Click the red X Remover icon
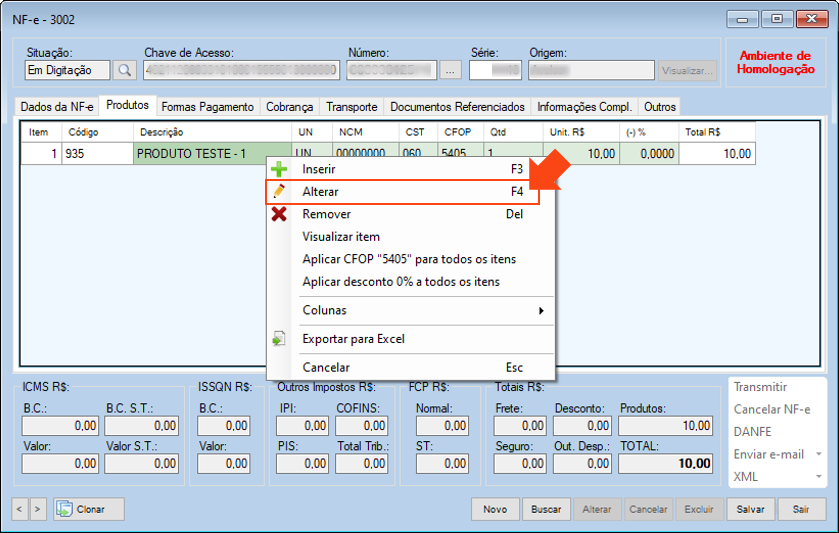Viewport: 839px width, 533px height. [x=280, y=214]
